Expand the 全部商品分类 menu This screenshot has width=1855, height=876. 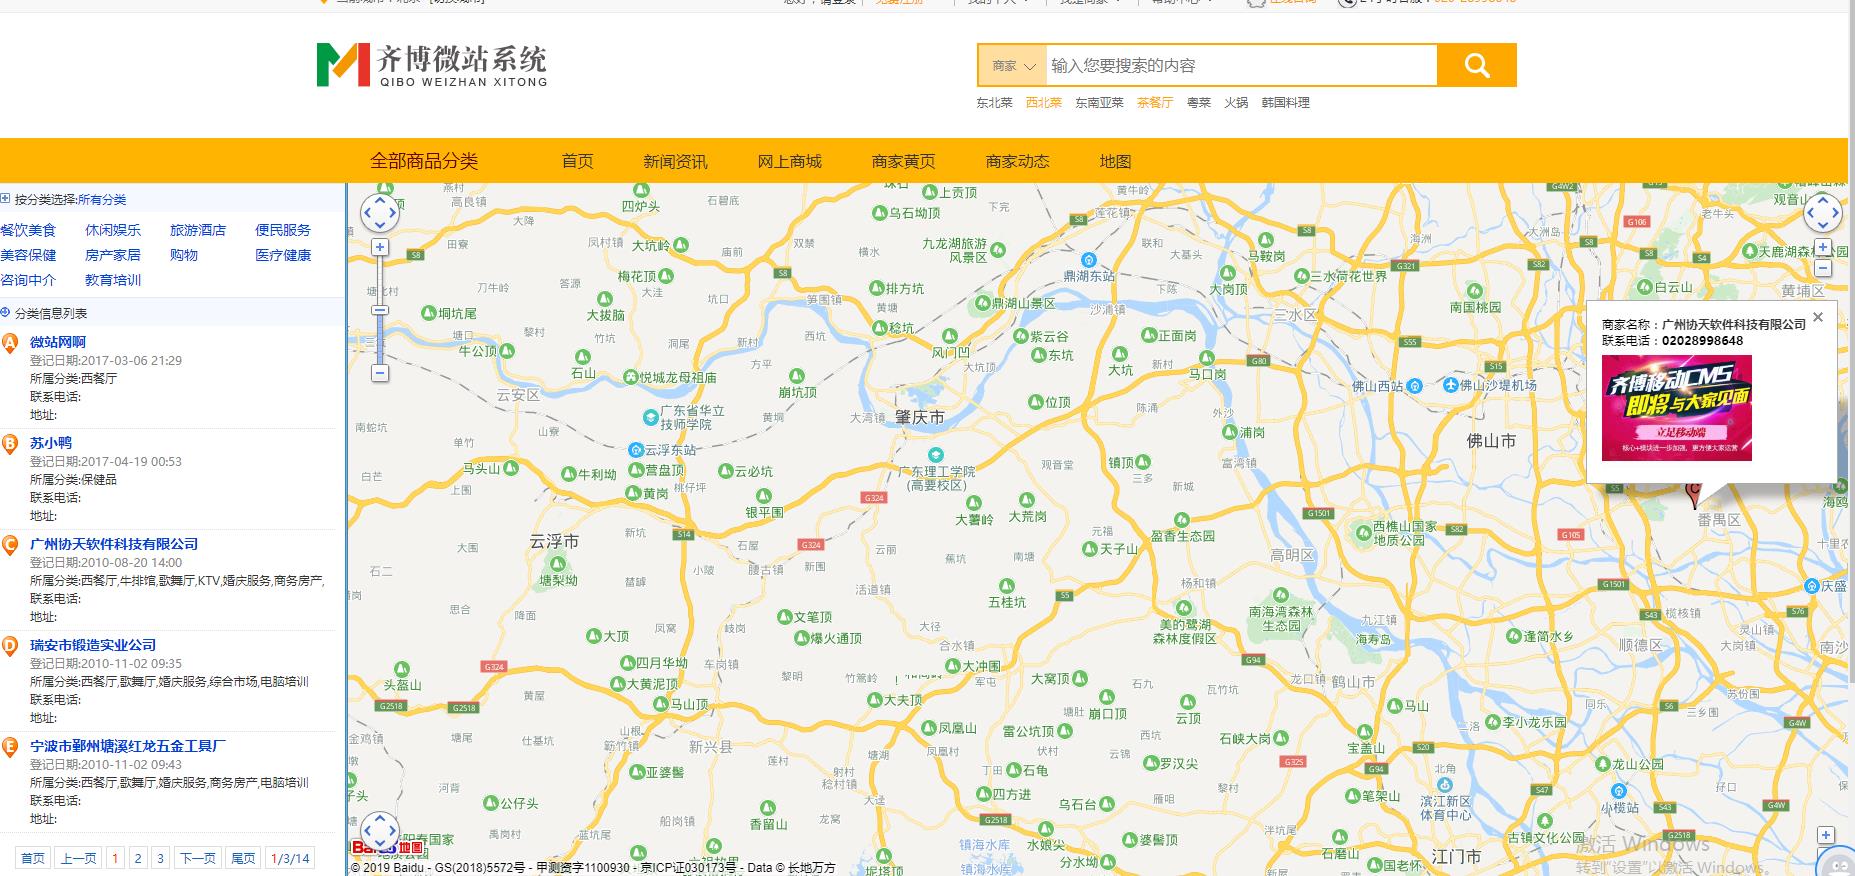point(424,161)
